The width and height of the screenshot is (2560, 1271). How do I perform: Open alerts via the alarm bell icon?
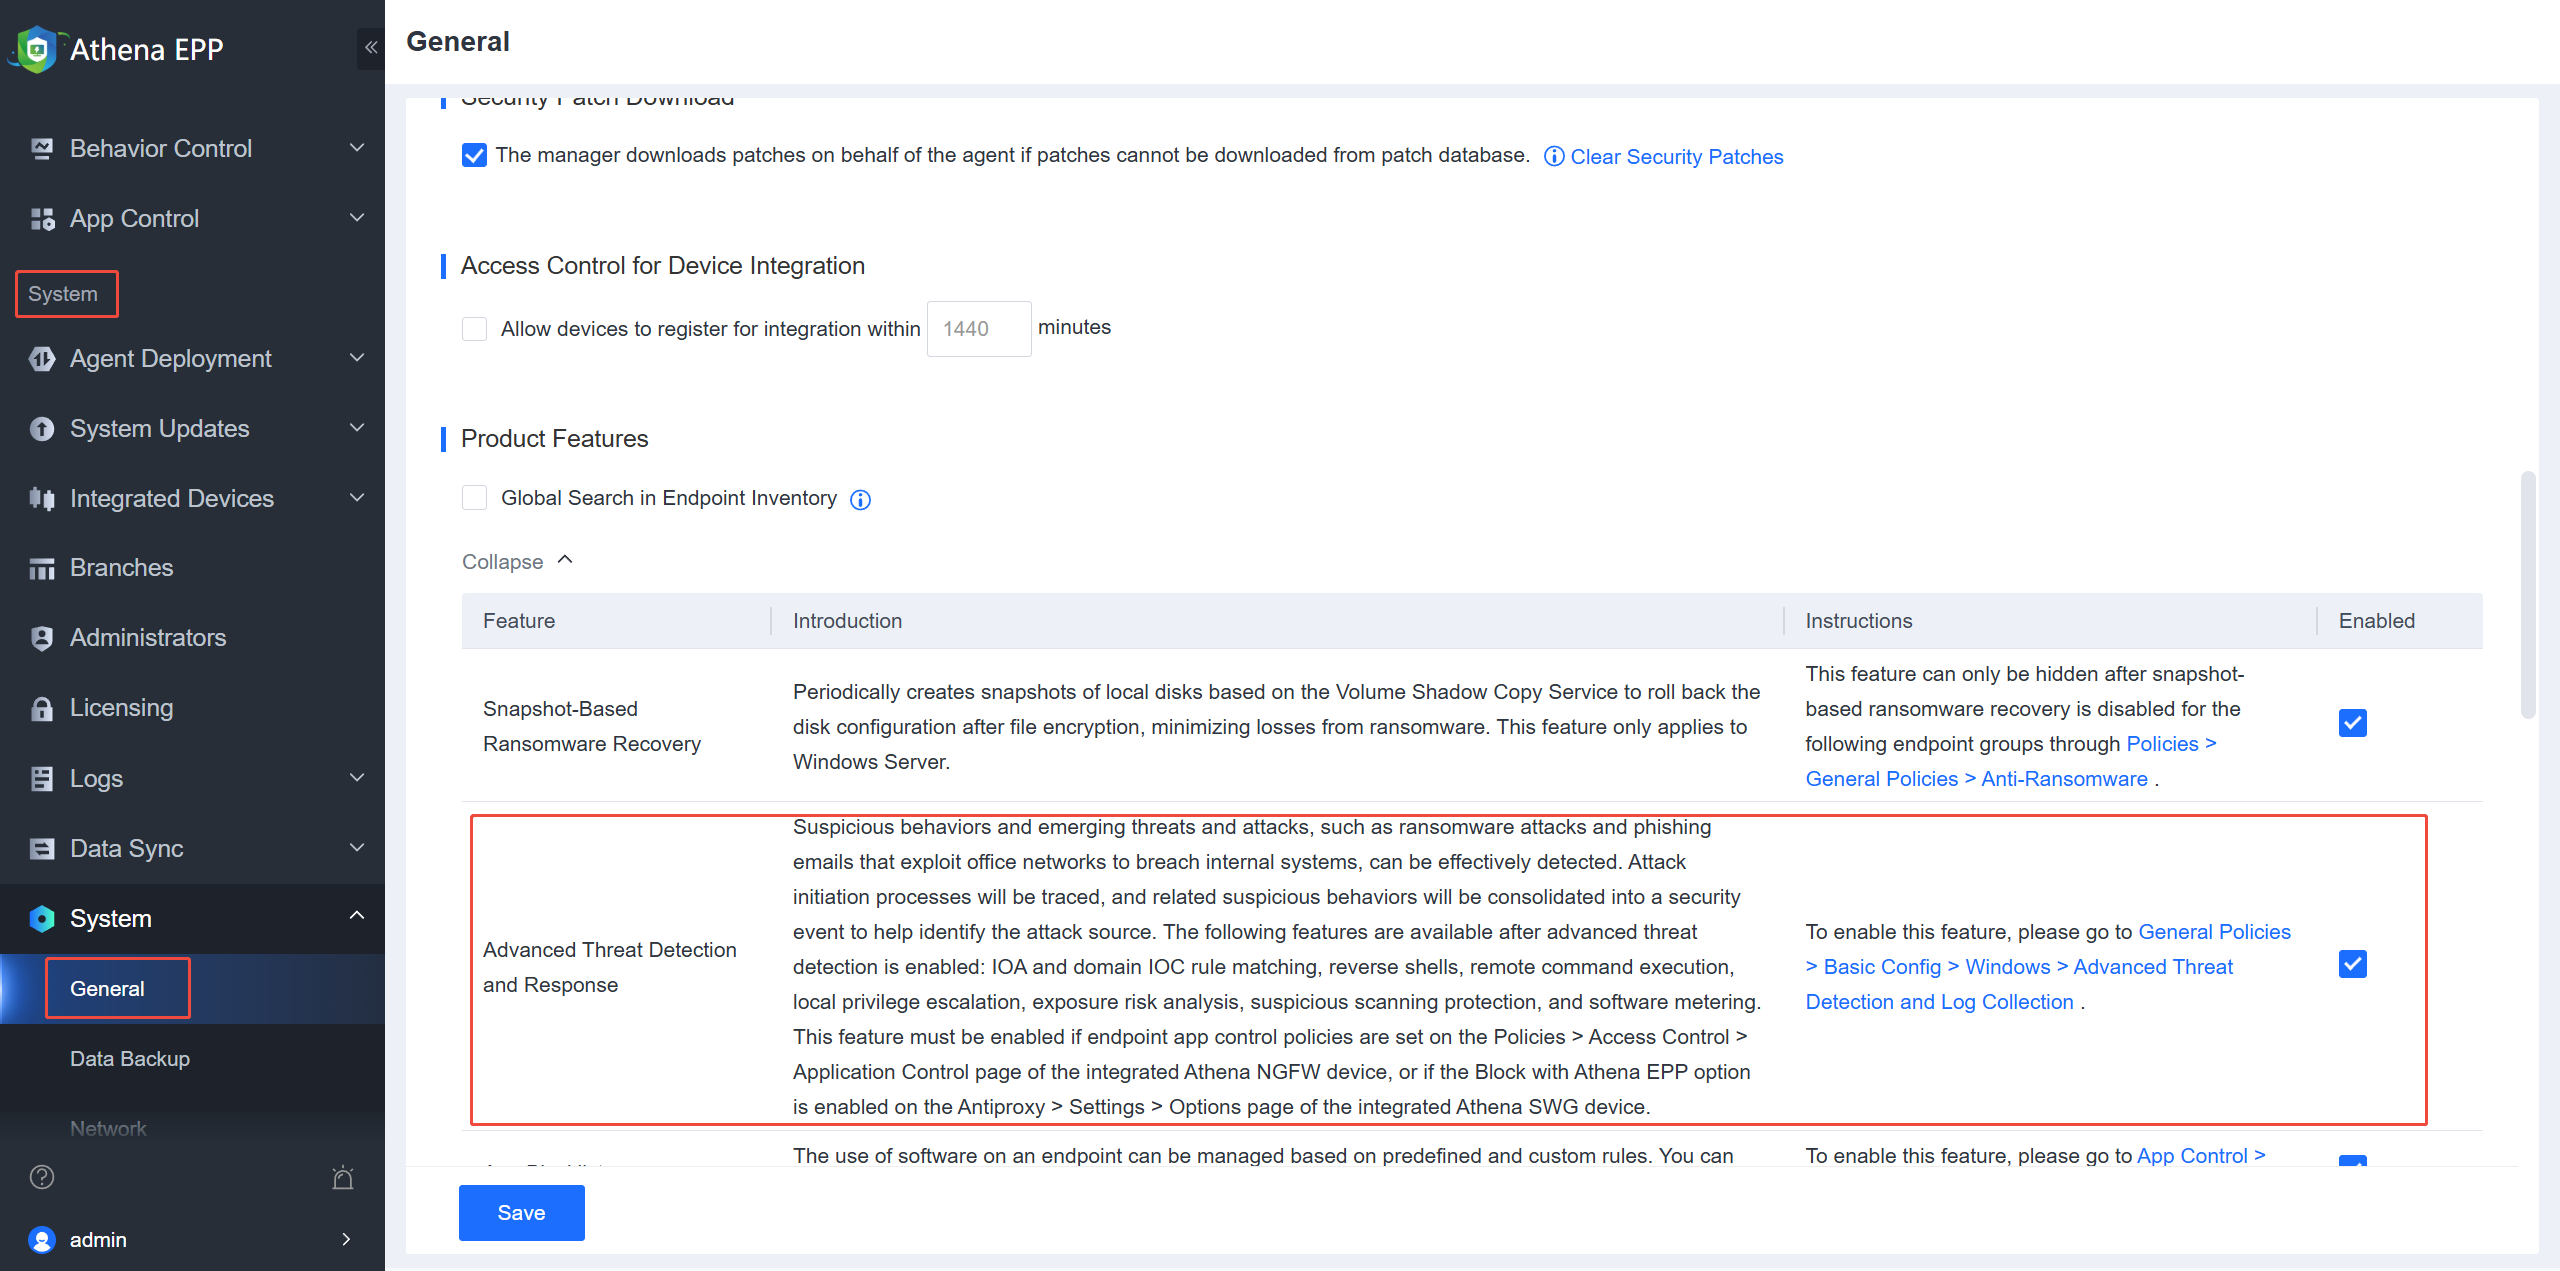[343, 1177]
